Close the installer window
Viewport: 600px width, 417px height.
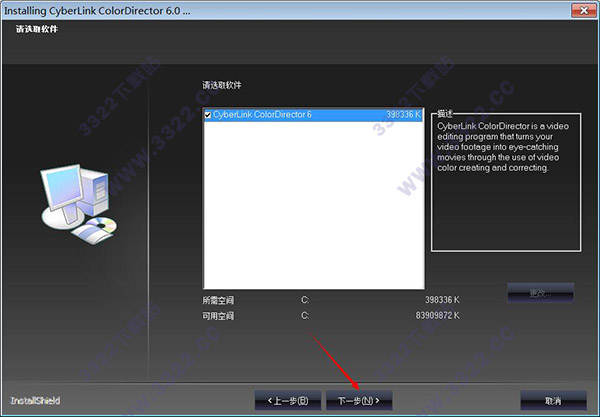584,10
